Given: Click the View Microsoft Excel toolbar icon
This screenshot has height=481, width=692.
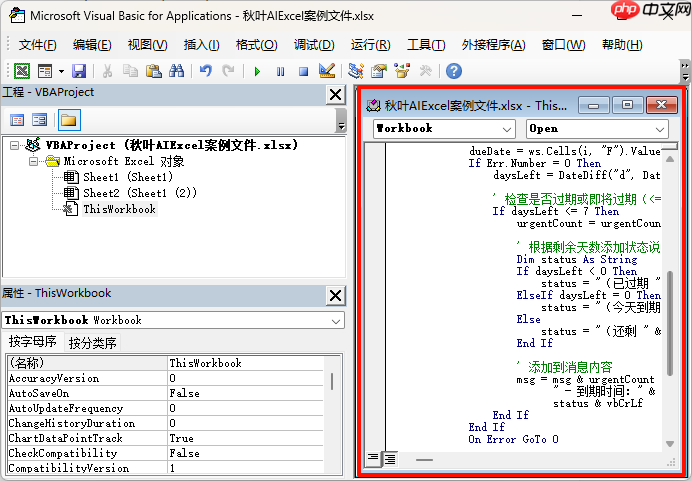Looking at the screenshot, I should coord(22,71).
